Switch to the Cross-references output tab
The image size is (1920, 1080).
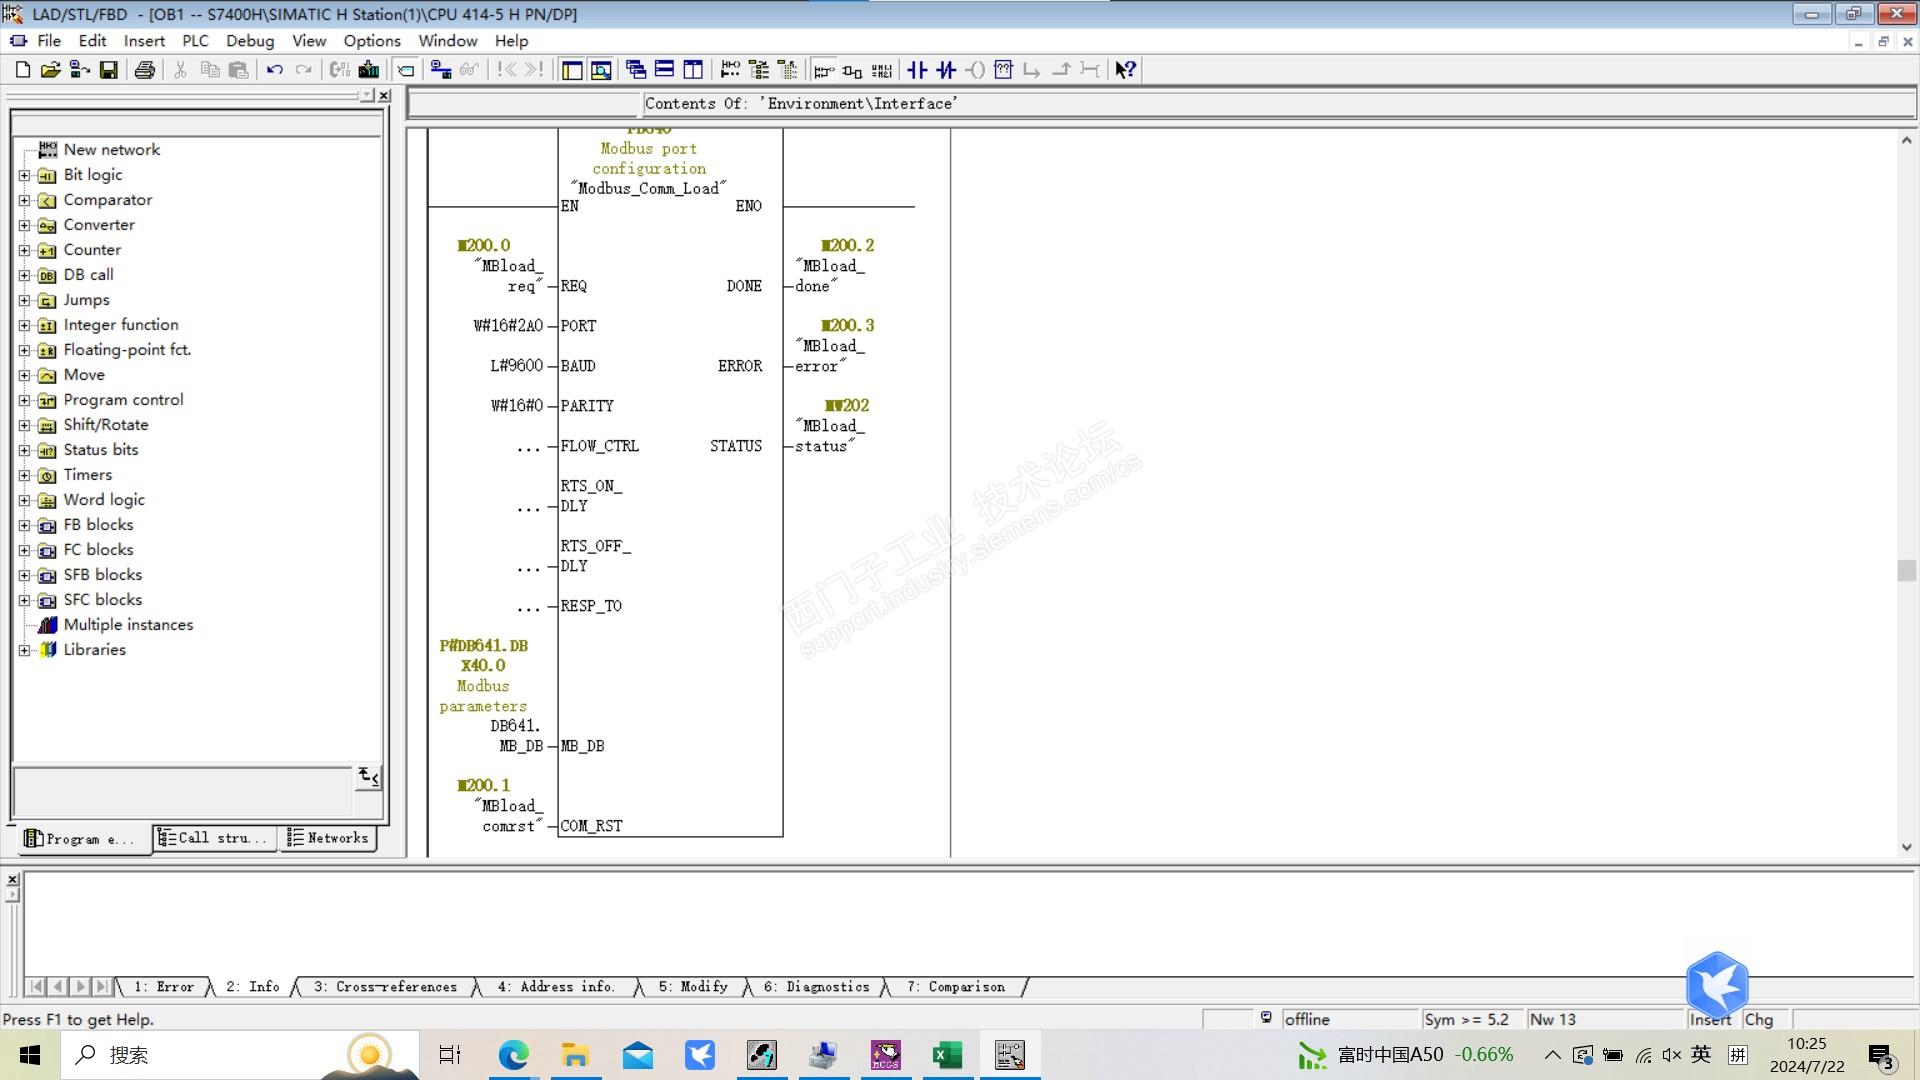385,987
